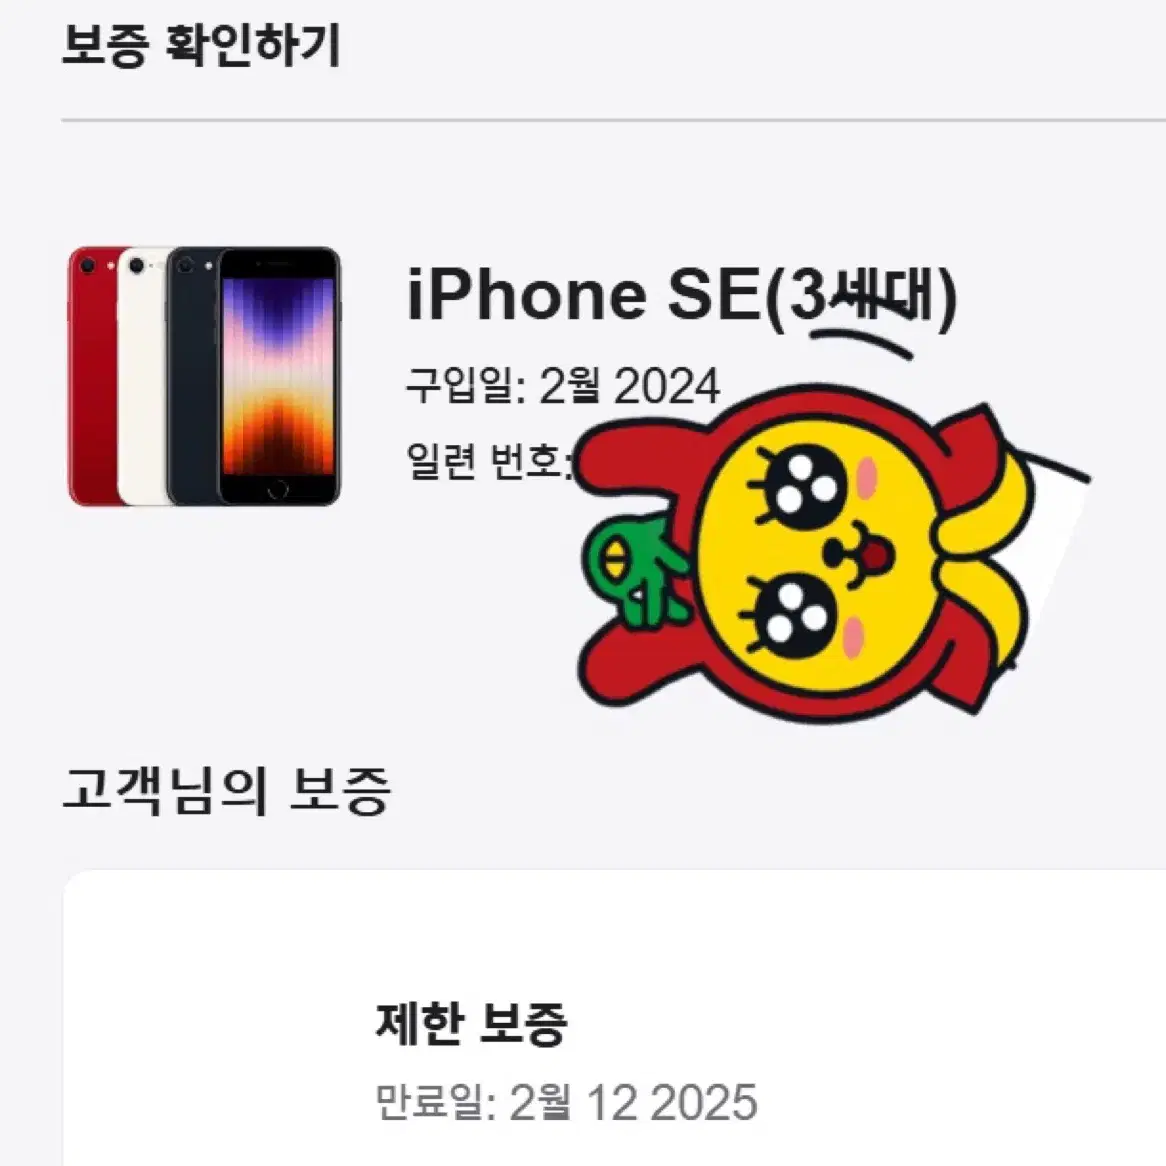Click the iPhone SE(3세대) device title
1166x1166 pixels.
[x=682, y=295]
